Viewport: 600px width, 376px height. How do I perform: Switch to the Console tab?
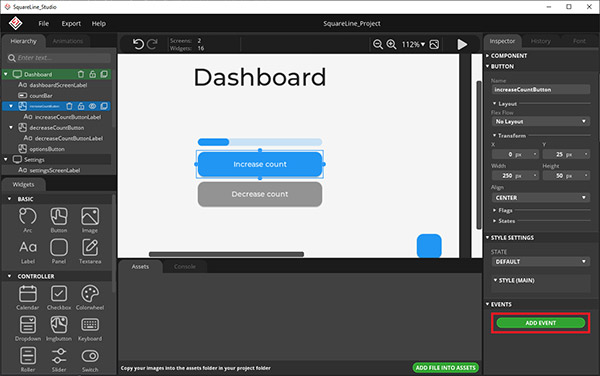tap(185, 267)
